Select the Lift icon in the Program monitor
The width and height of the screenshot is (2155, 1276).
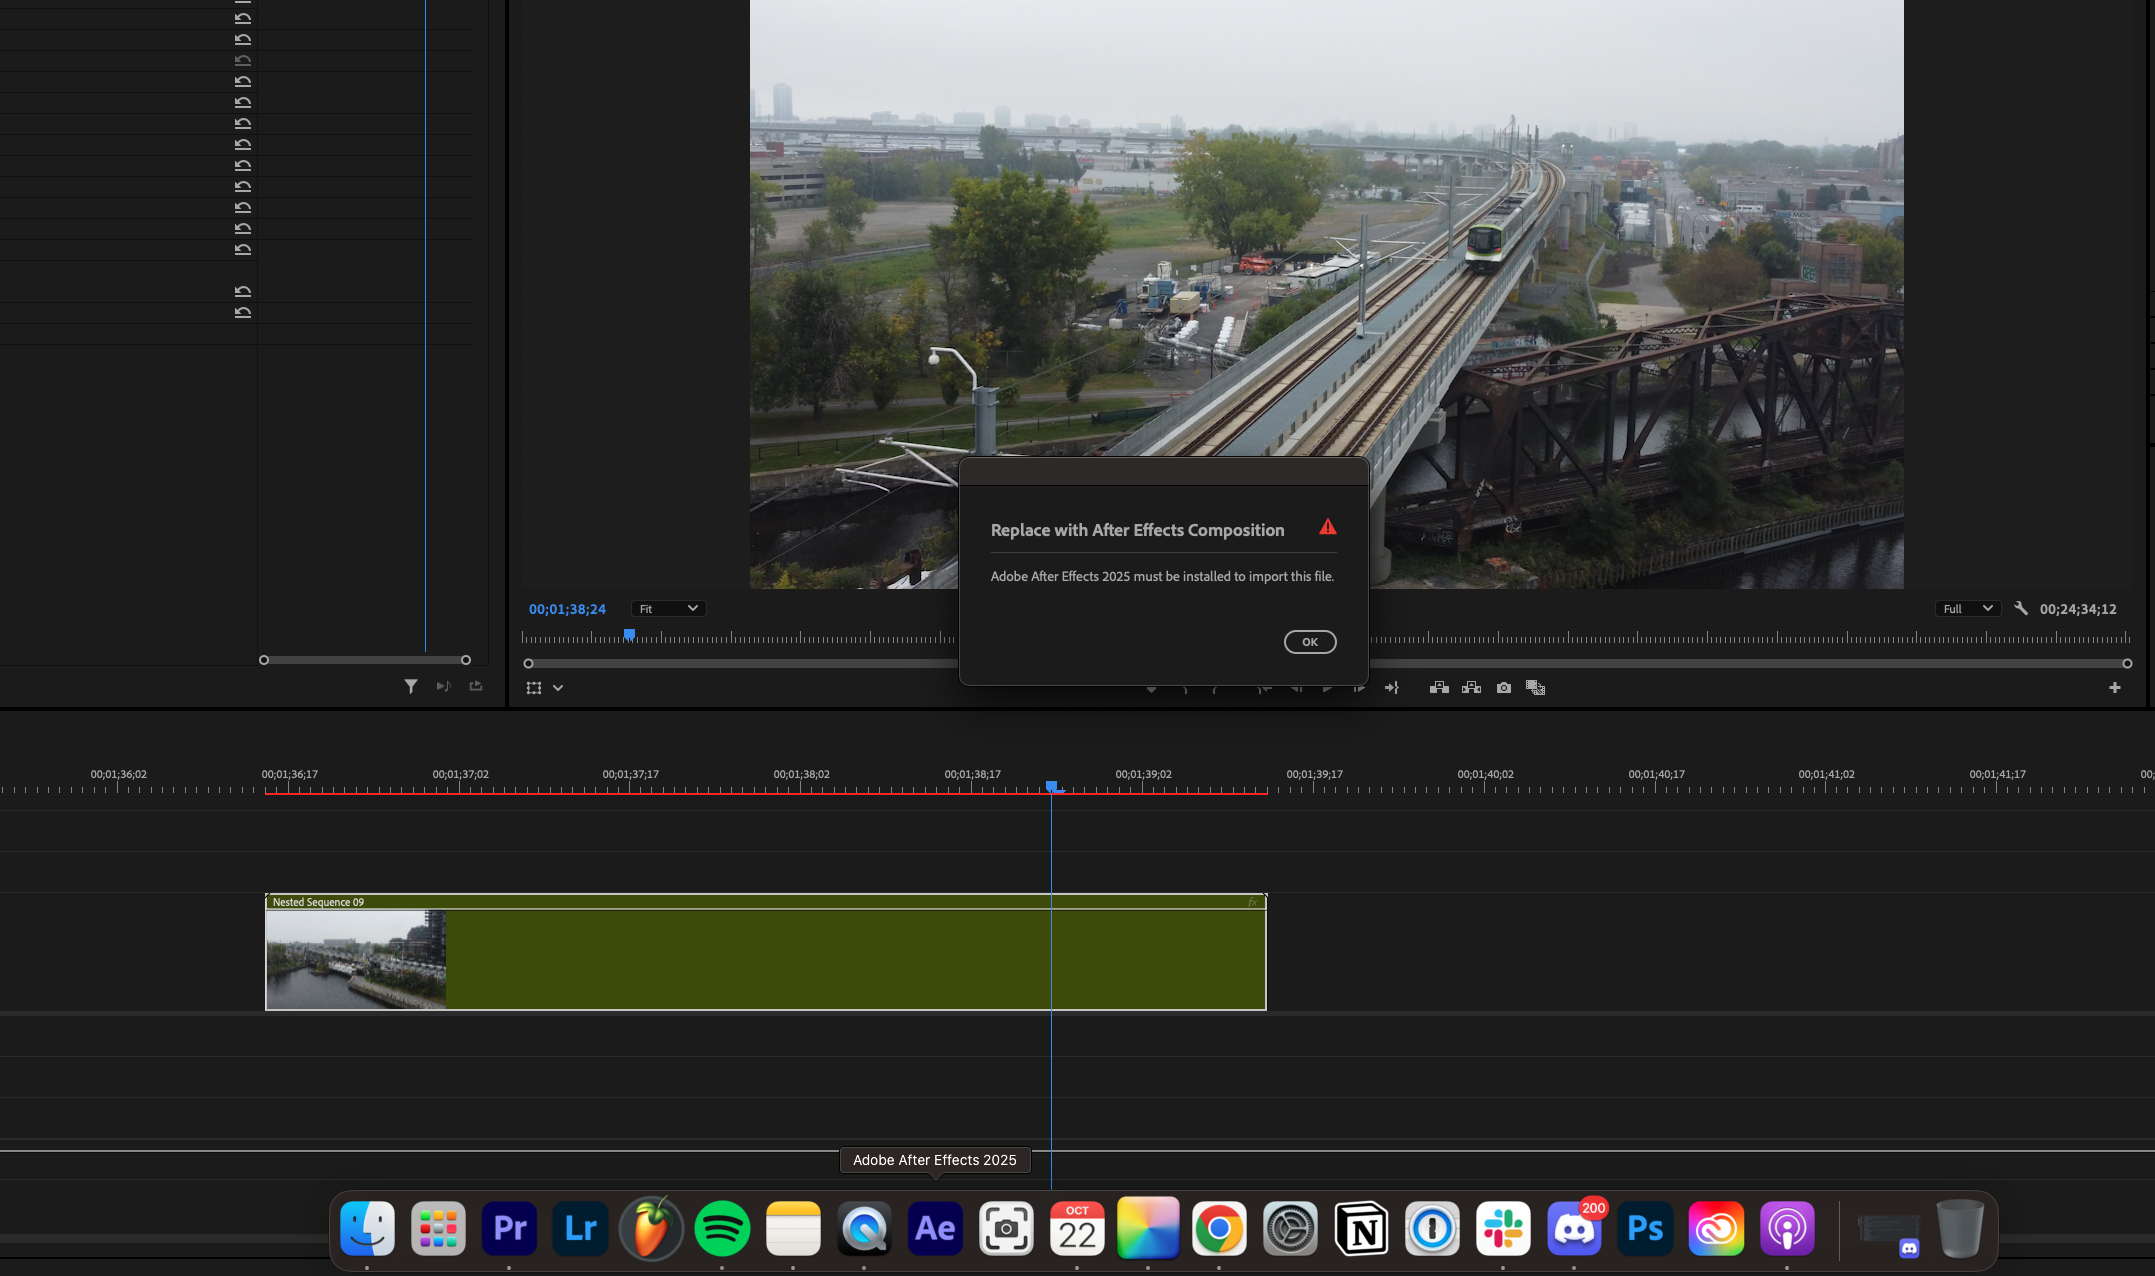tap(1440, 687)
